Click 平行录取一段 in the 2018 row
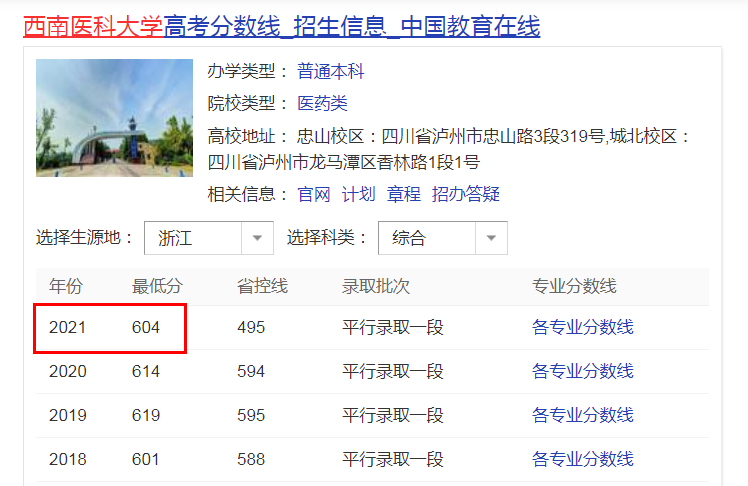This screenshot has width=748, height=486. [x=393, y=459]
